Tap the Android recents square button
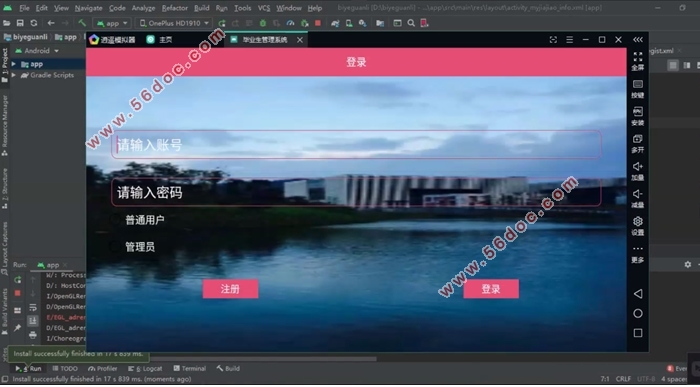This screenshot has height=387, width=700. pos(638,333)
